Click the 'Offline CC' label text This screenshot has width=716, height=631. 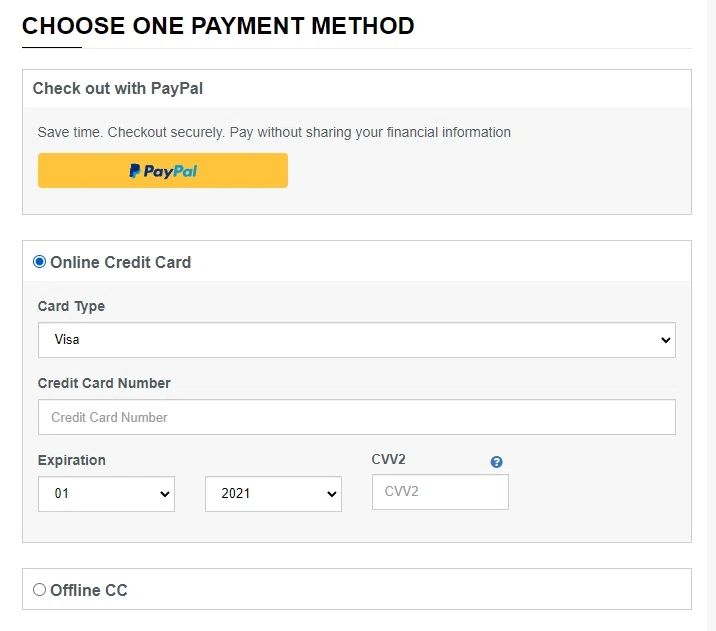89,590
